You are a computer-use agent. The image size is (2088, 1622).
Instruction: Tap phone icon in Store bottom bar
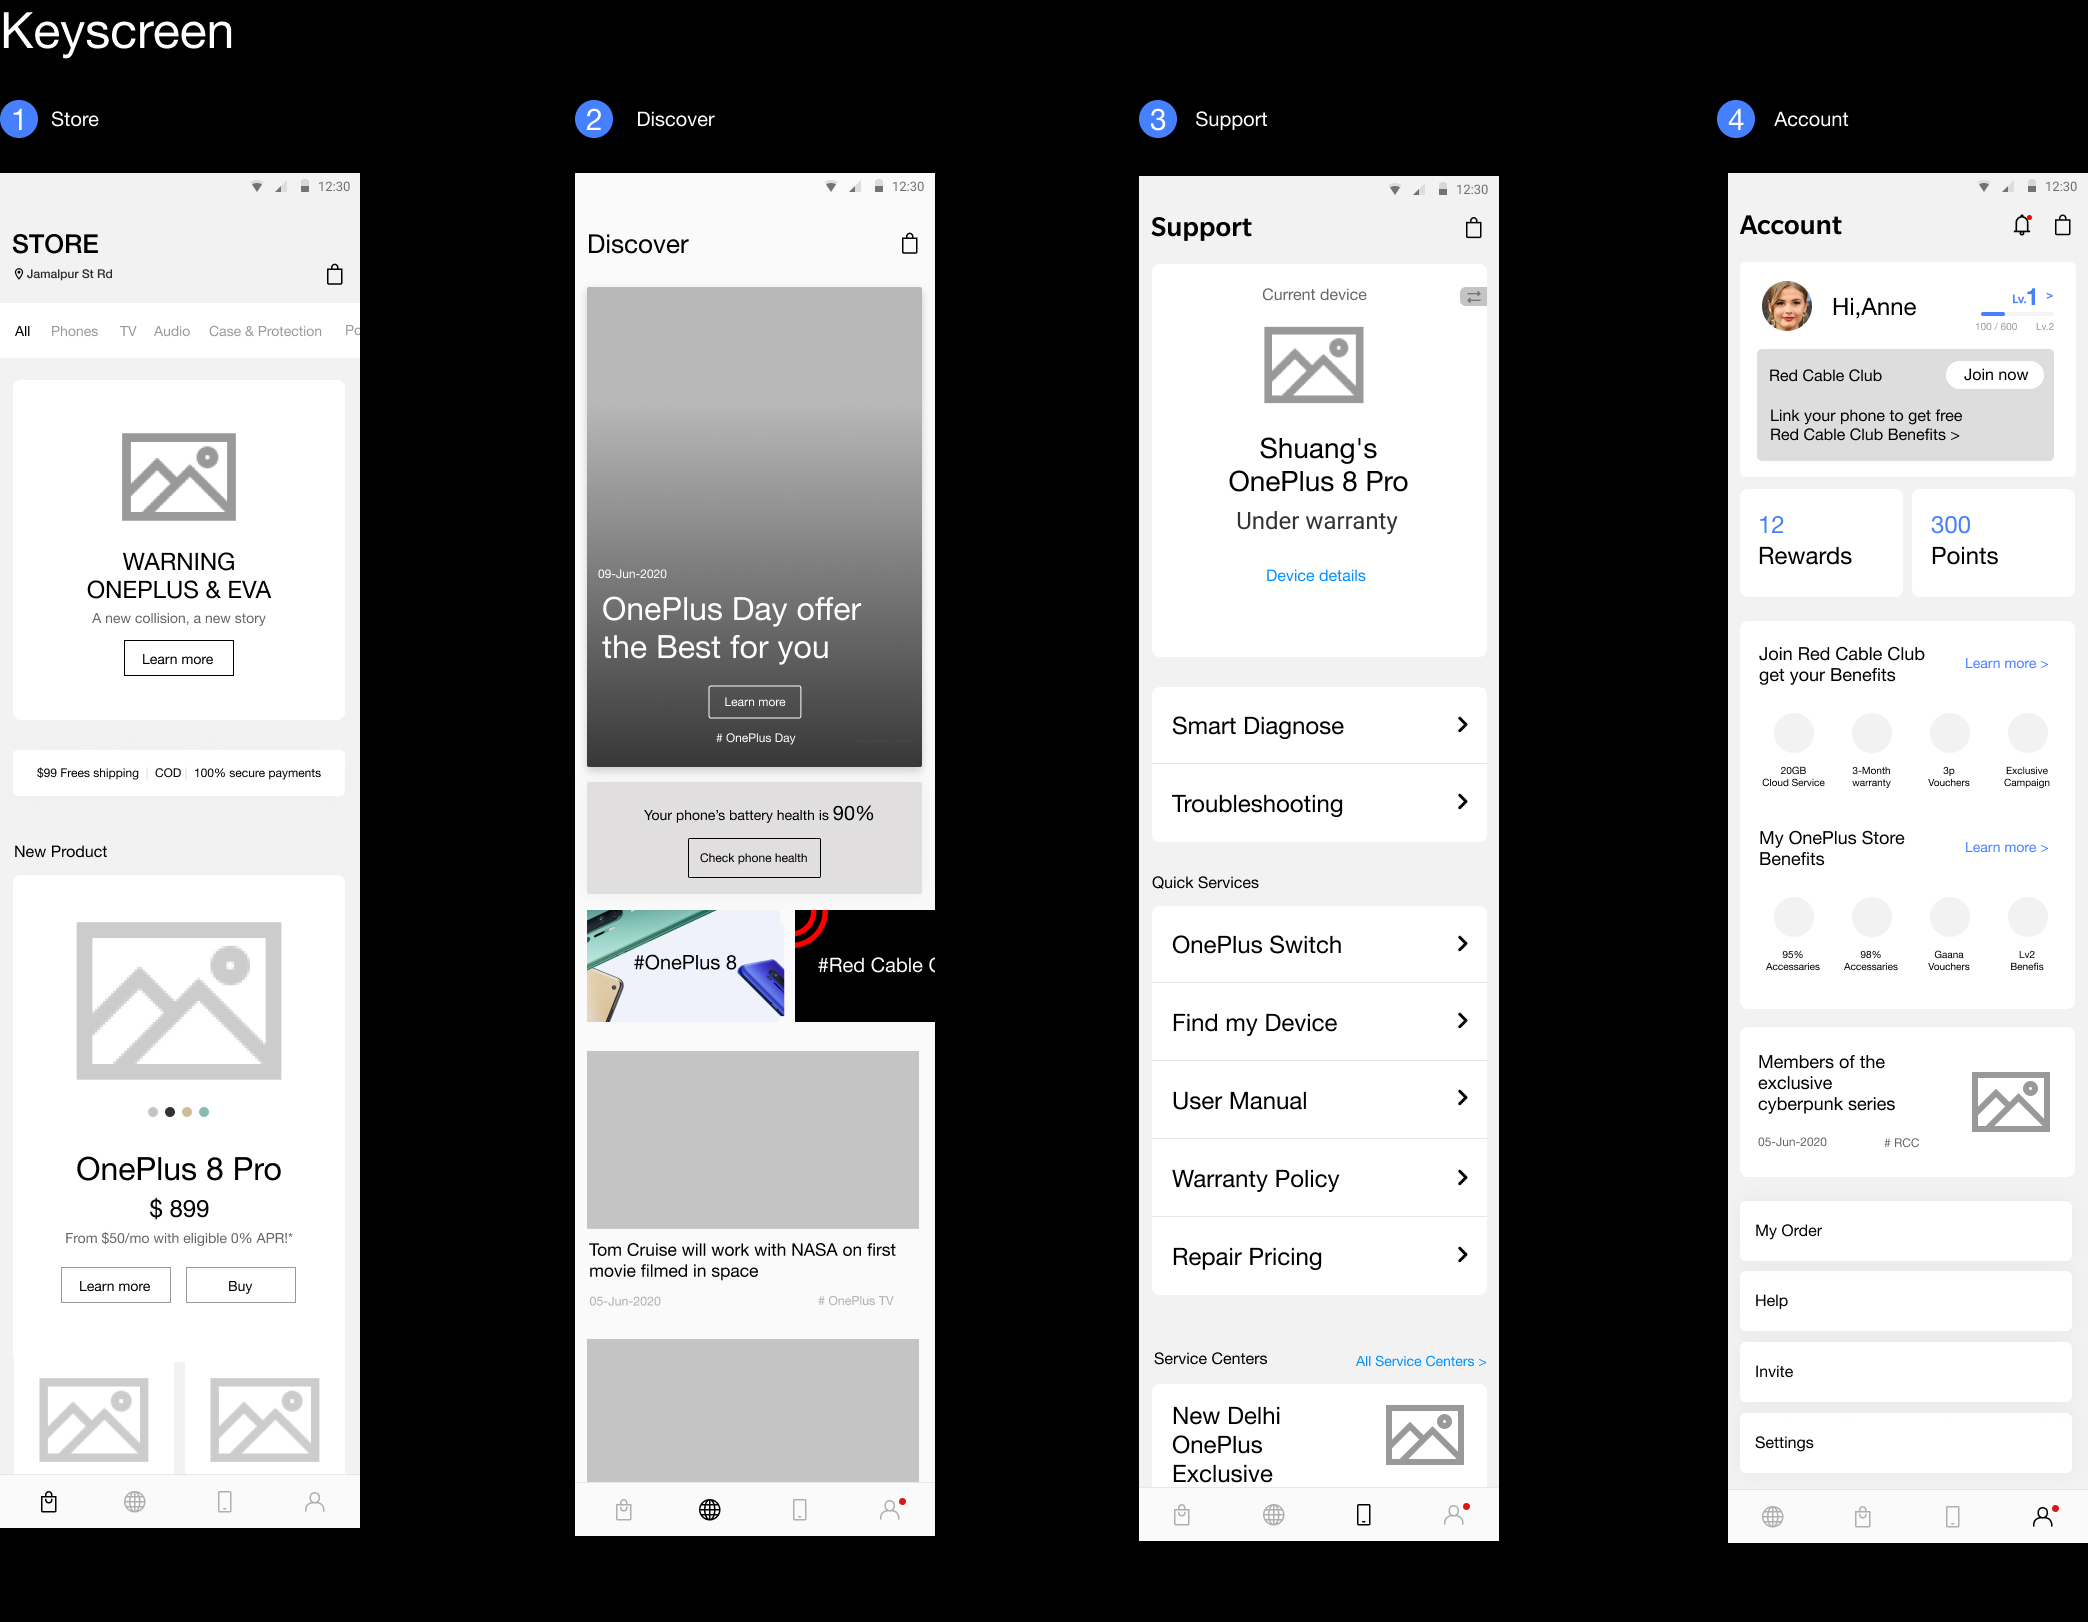pos(225,1501)
